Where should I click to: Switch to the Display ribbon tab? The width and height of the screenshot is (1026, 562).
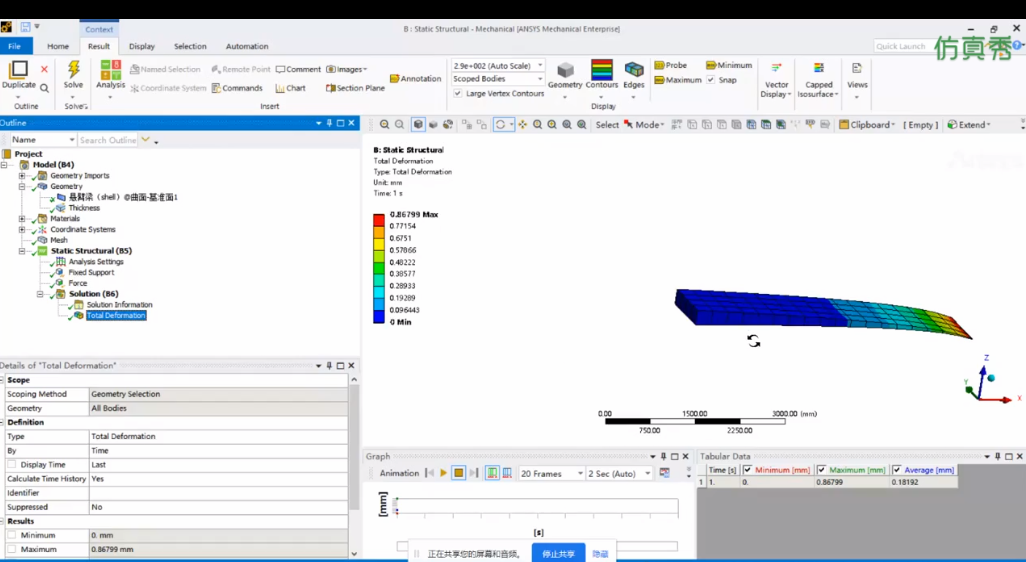(x=142, y=46)
